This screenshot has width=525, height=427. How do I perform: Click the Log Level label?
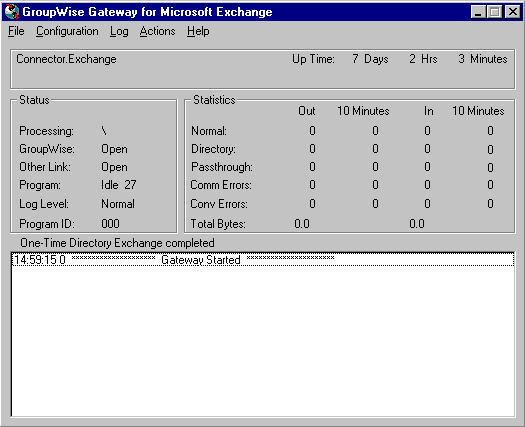pos(44,204)
